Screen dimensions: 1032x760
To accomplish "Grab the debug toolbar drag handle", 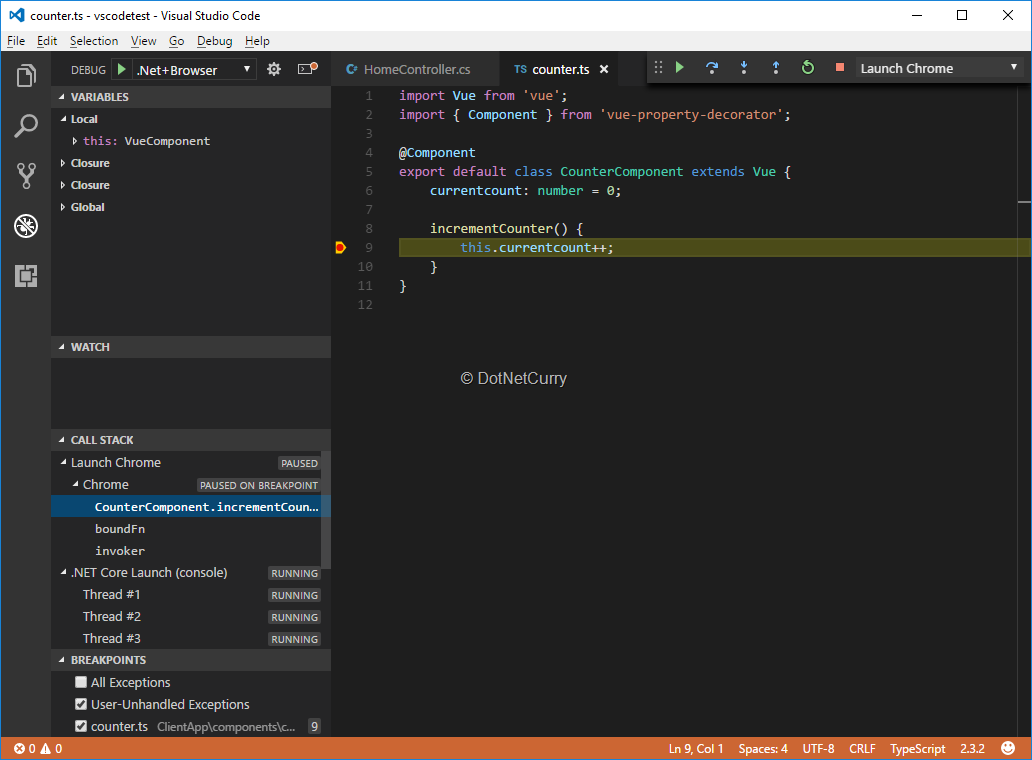I will (x=658, y=68).
